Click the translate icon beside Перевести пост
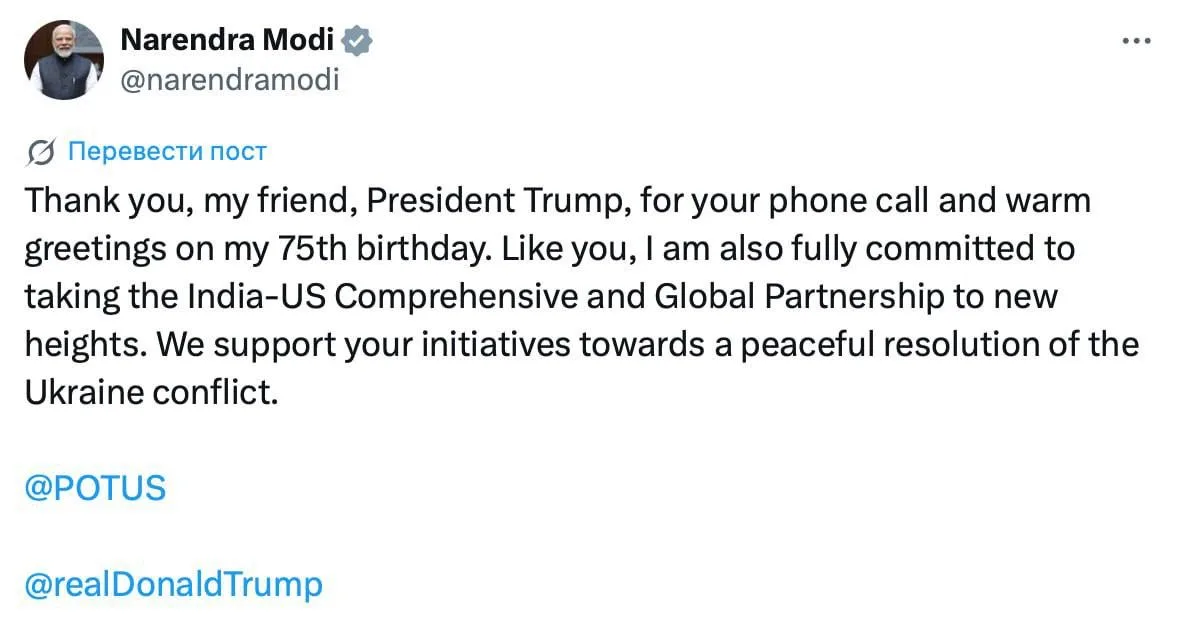The height and width of the screenshot is (634, 1186). [42, 152]
